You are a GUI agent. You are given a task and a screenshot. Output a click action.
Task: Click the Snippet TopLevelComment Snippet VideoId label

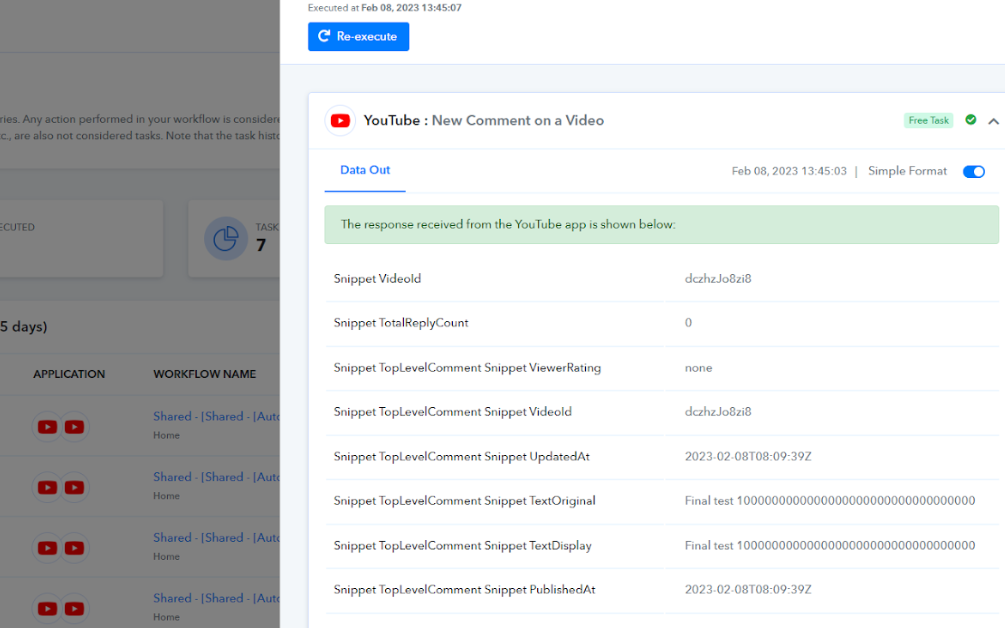click(x=453, y=412)
